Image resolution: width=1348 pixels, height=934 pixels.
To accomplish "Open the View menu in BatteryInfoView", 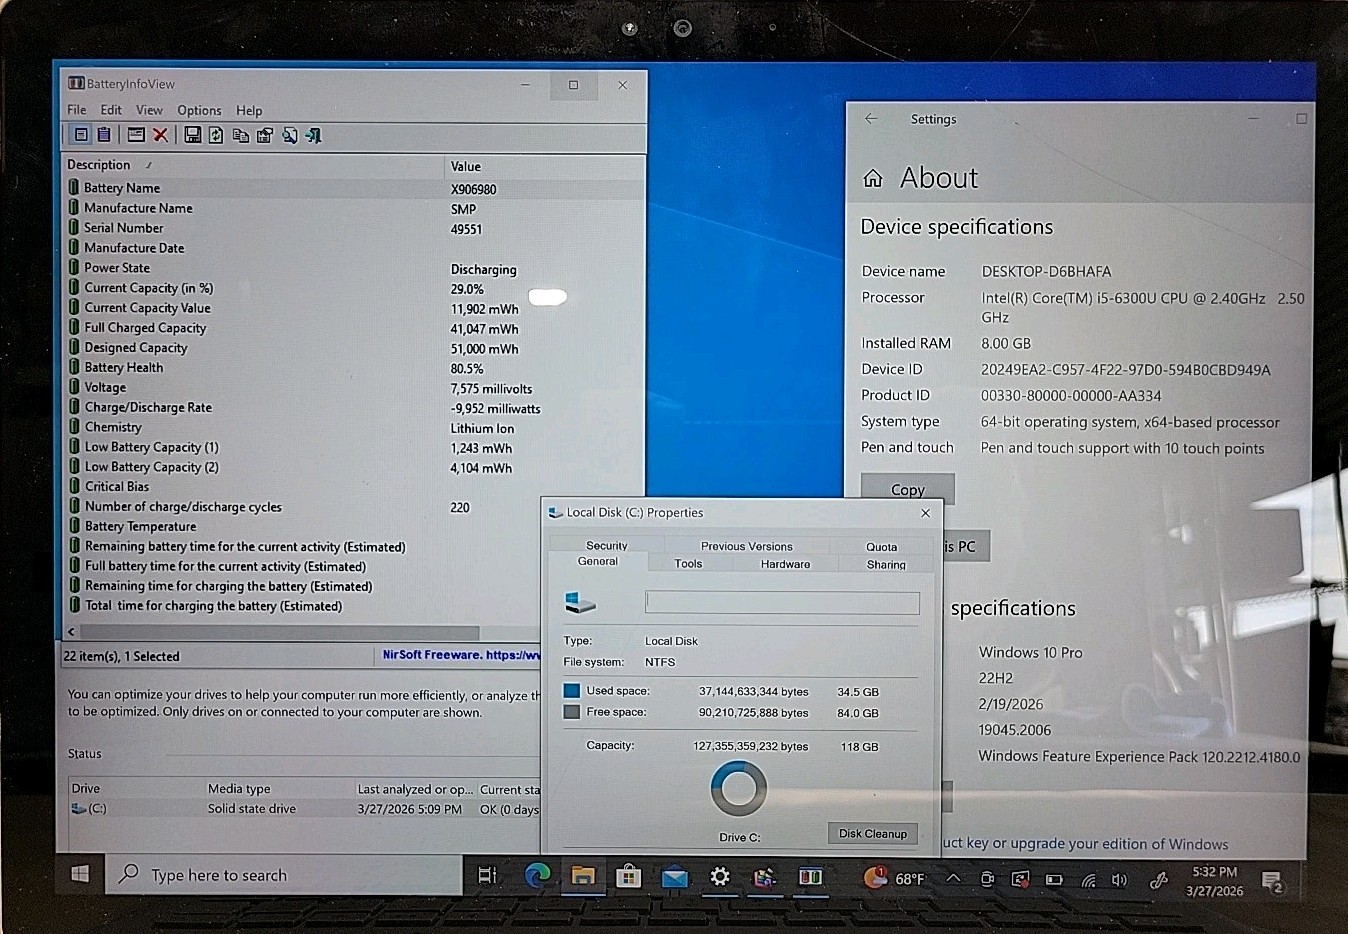I will point(149,110).
